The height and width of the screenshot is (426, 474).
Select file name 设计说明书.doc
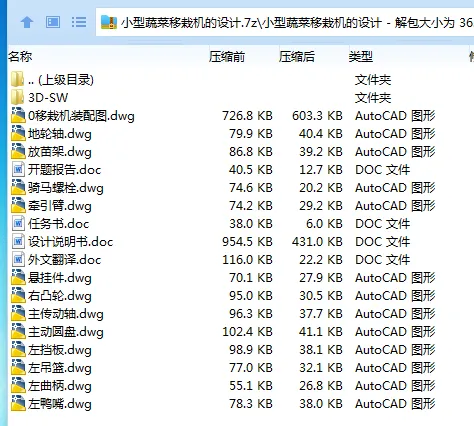pyautogui.click(x=70, y=242)
